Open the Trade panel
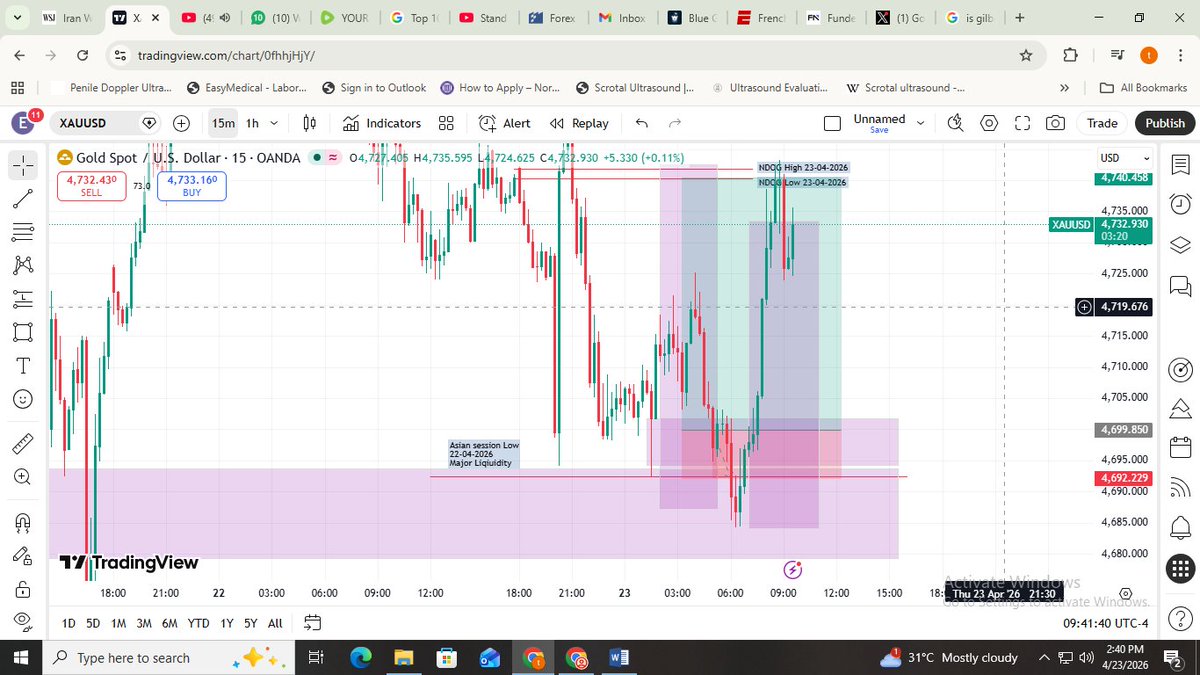1200x675 pixels. (x=1102, y=123)
